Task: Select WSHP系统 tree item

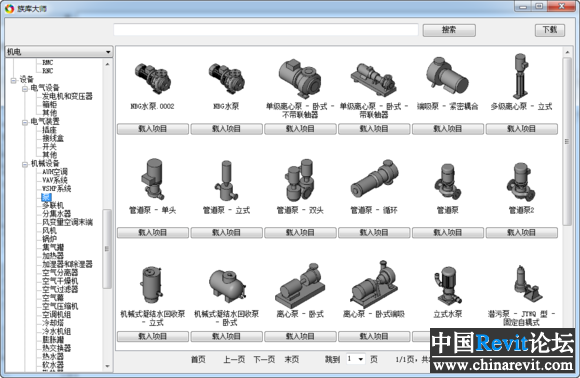Action: pos(57,189)
